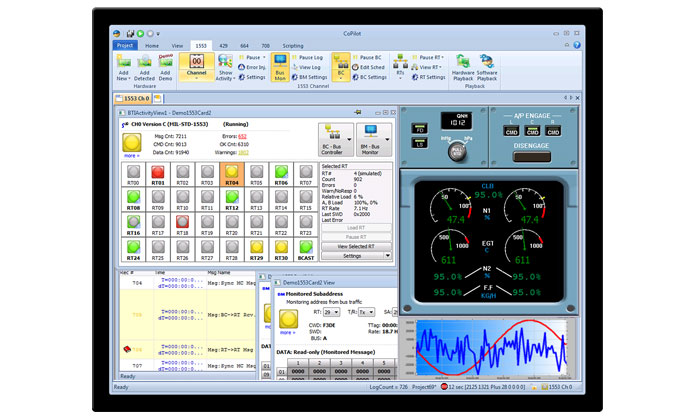Launch Hardware Playback
The width and height of the screenshot is (700, 420).
pos(463,67)
